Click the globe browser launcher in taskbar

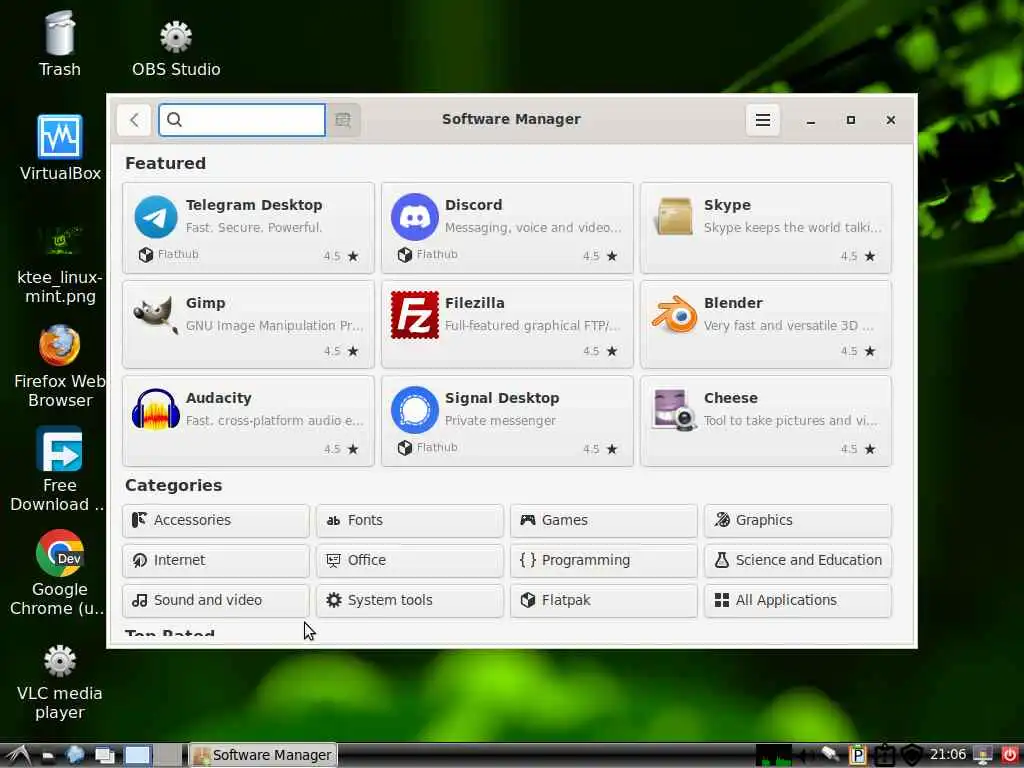pyautogui.click(x=75, y=755)
